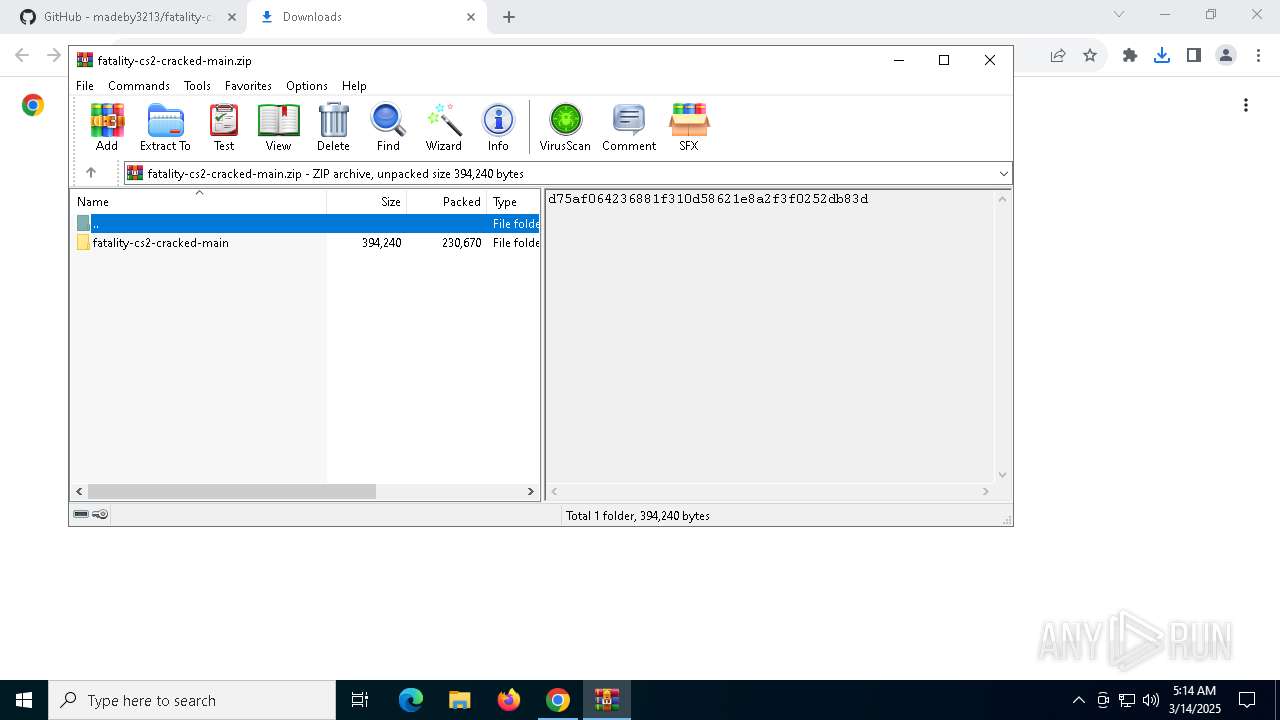Open the Options menu

(x=307, y=86)
